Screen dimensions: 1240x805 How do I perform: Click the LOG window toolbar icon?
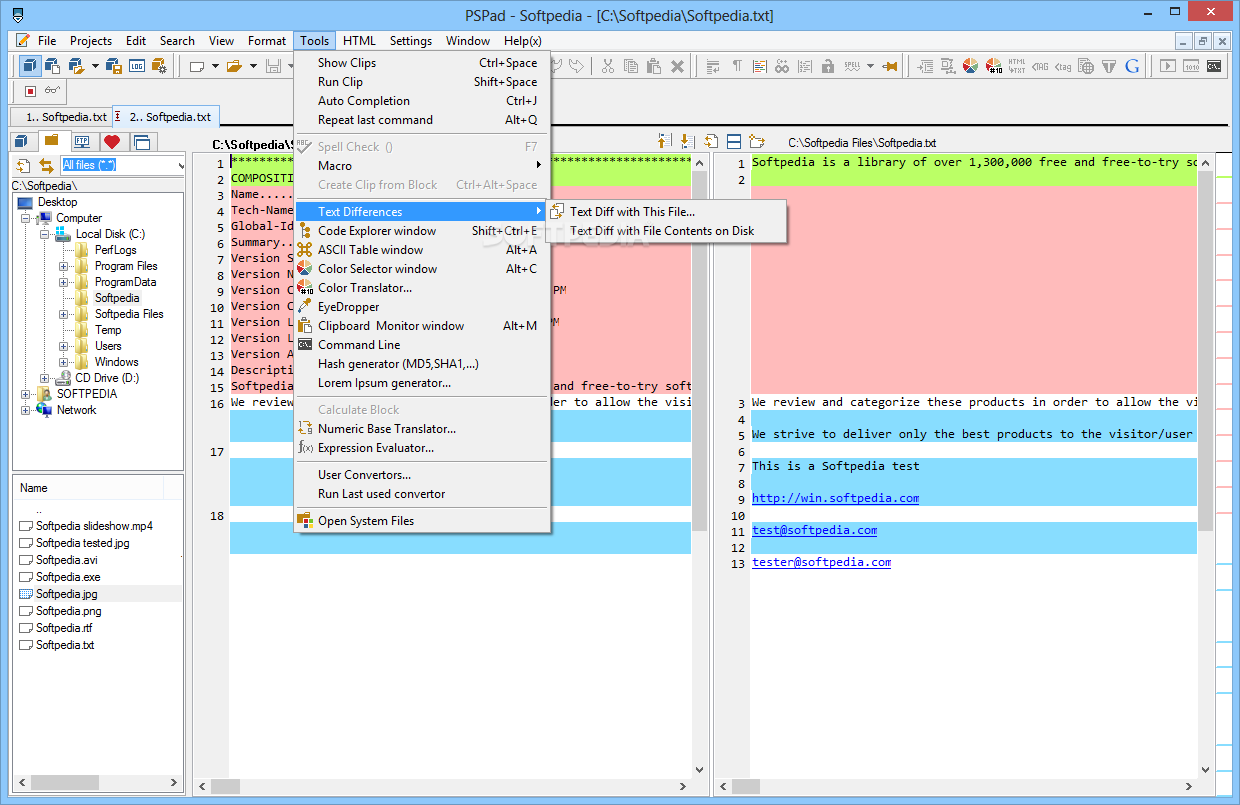pos(137,66)
